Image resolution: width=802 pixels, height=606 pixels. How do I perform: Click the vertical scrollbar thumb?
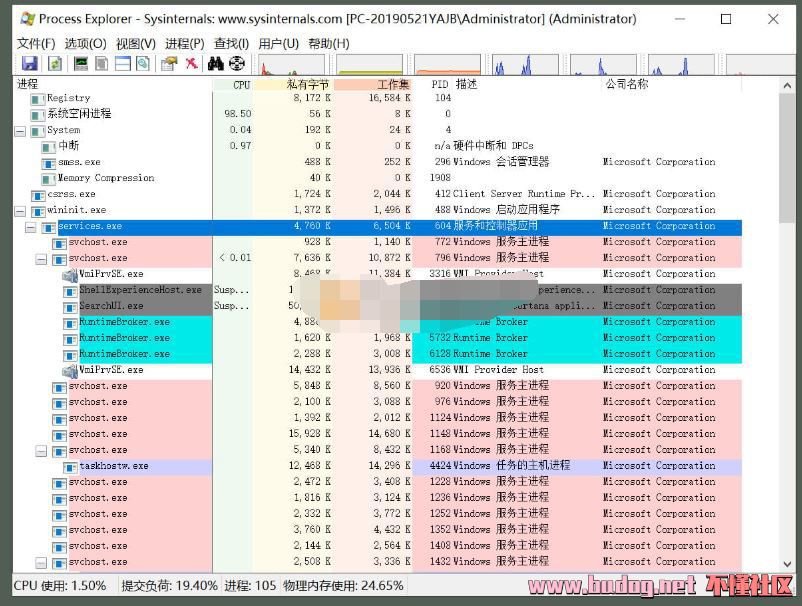click(787, 158)
